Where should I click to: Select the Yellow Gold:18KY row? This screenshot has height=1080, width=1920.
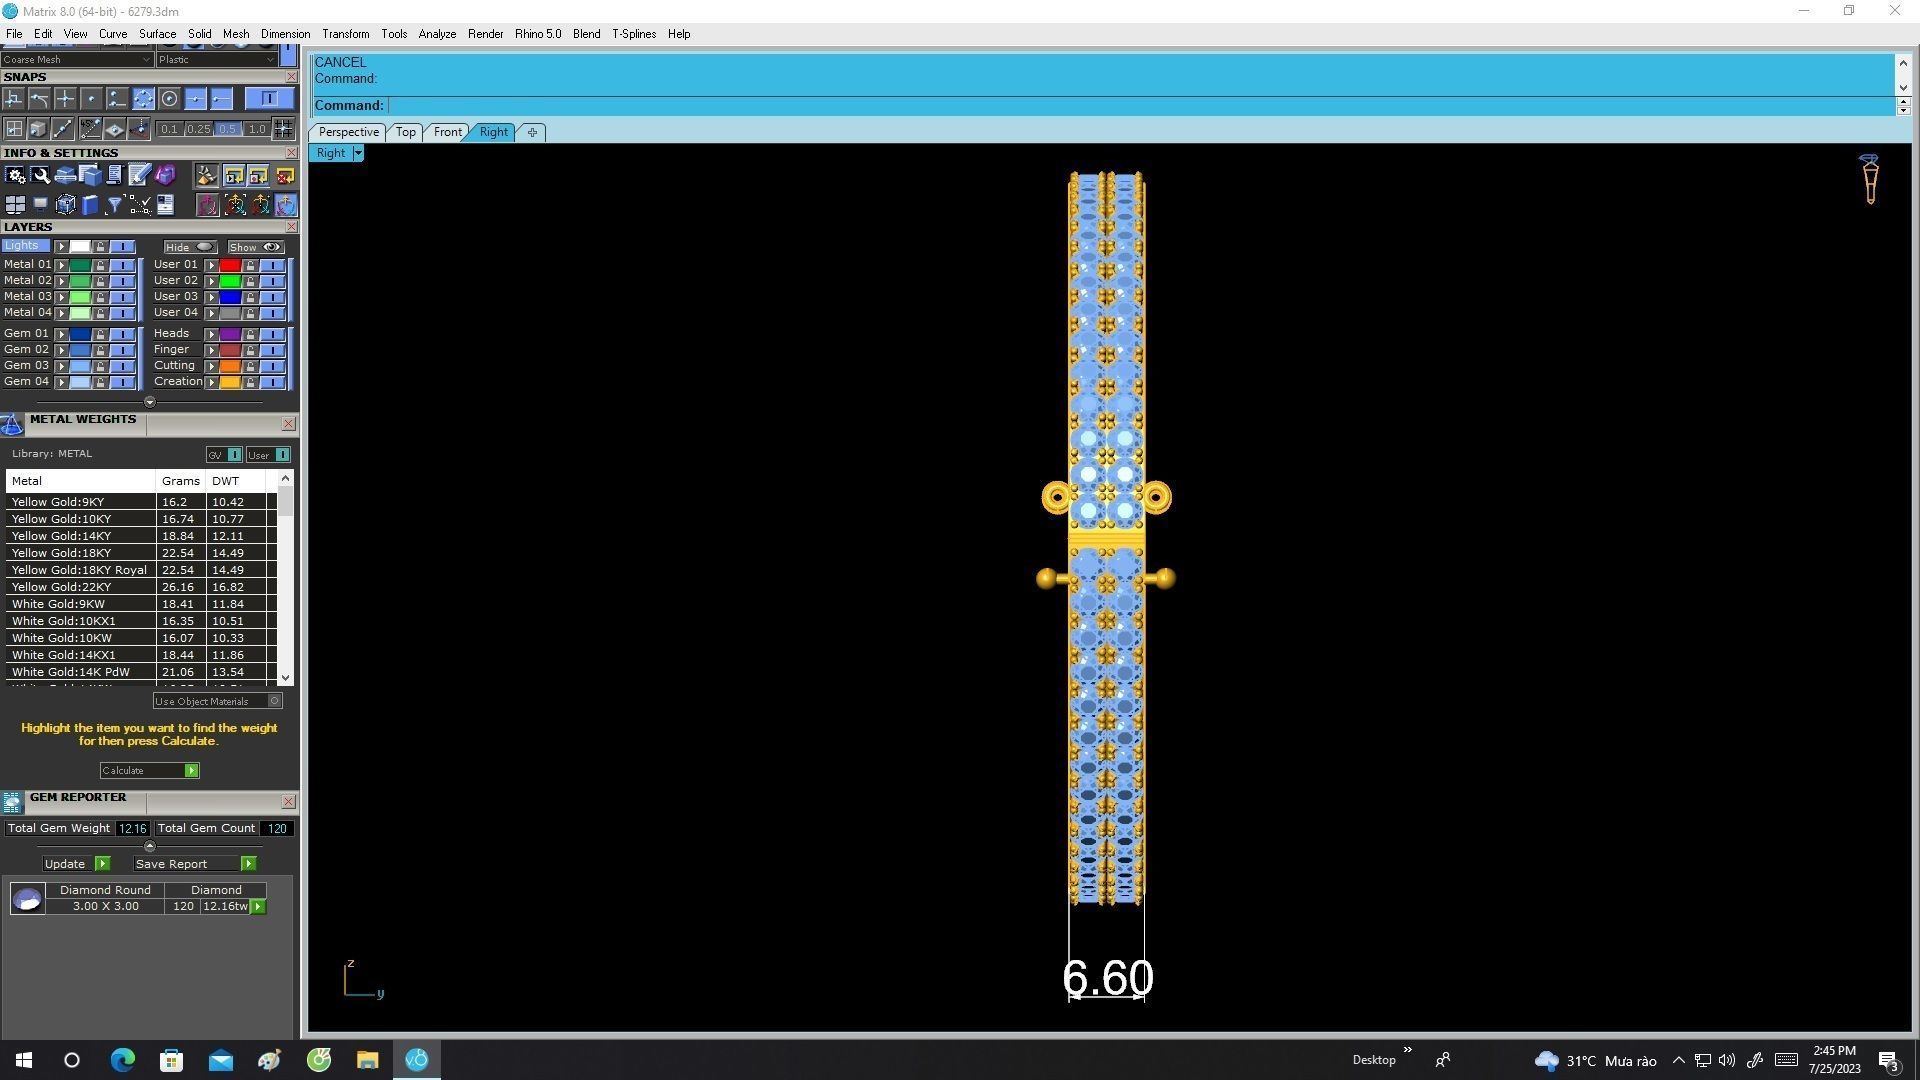click(61, 553)
